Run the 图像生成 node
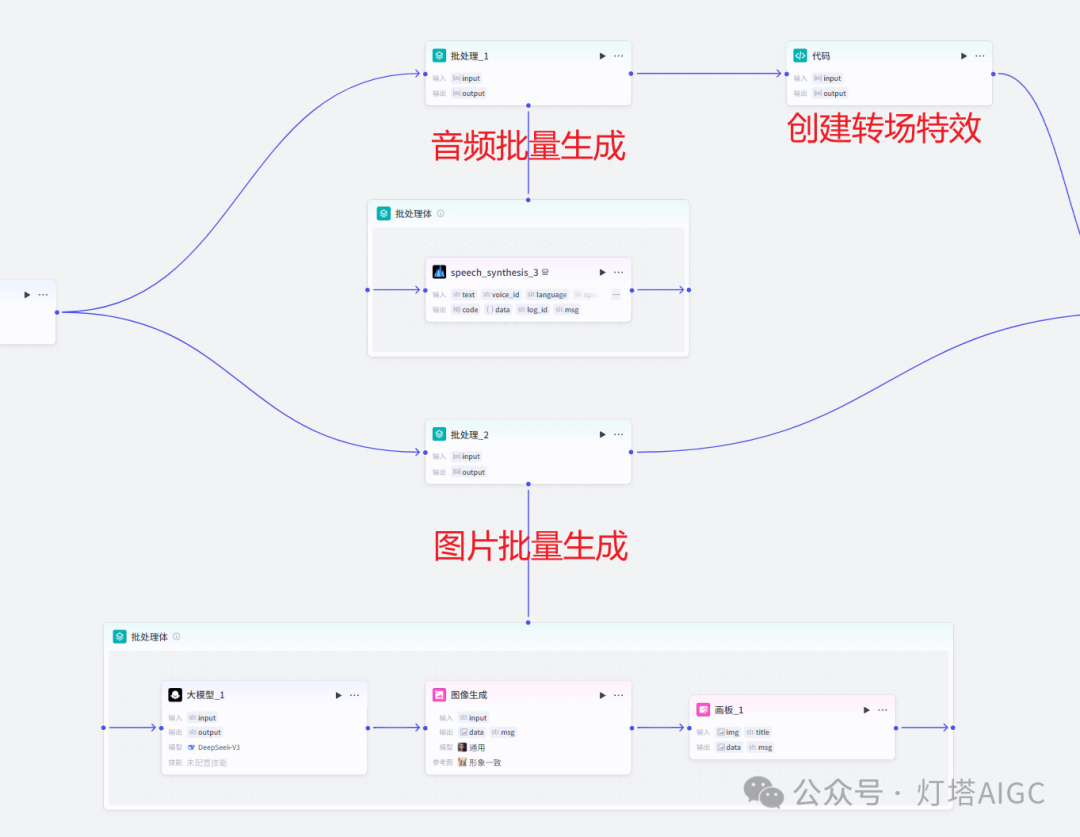This screenshot has width=1080, height=837. click(602, 695)
